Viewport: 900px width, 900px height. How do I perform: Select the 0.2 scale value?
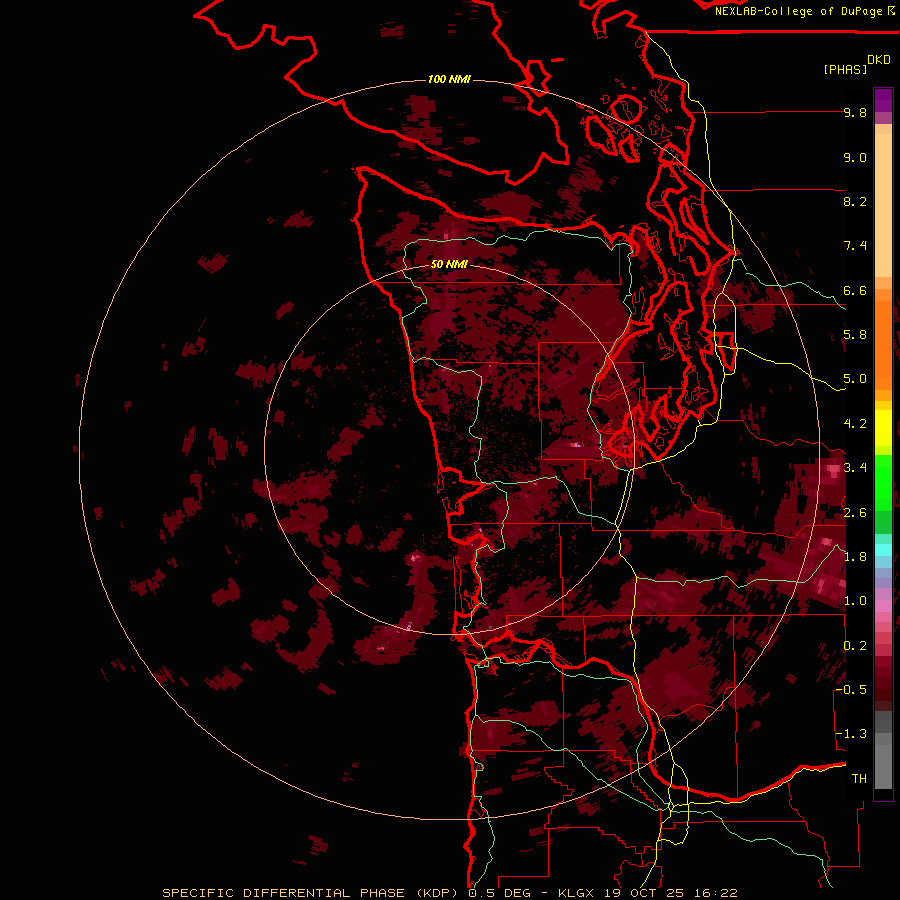click(855, 646)
